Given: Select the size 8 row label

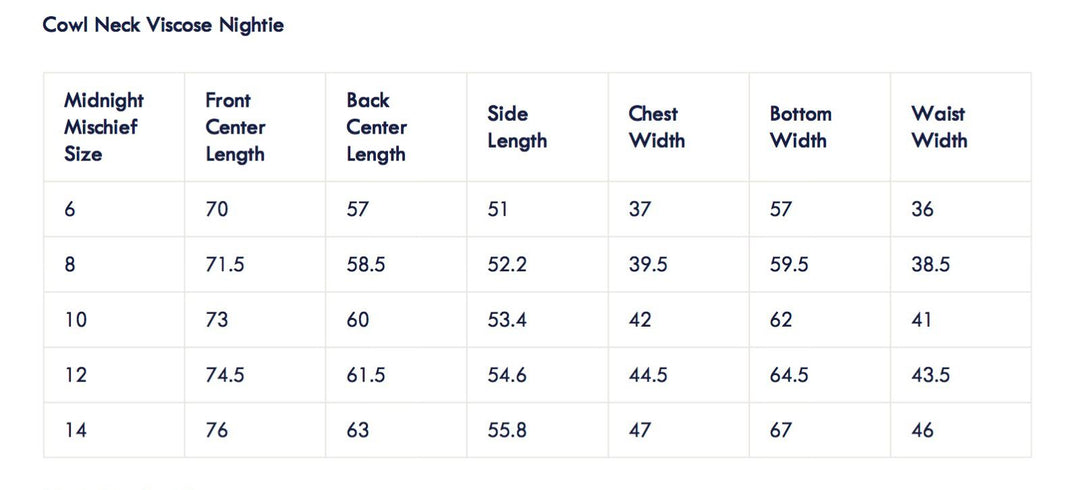Looking at the screenshot, I should click(x=70, y=265).
